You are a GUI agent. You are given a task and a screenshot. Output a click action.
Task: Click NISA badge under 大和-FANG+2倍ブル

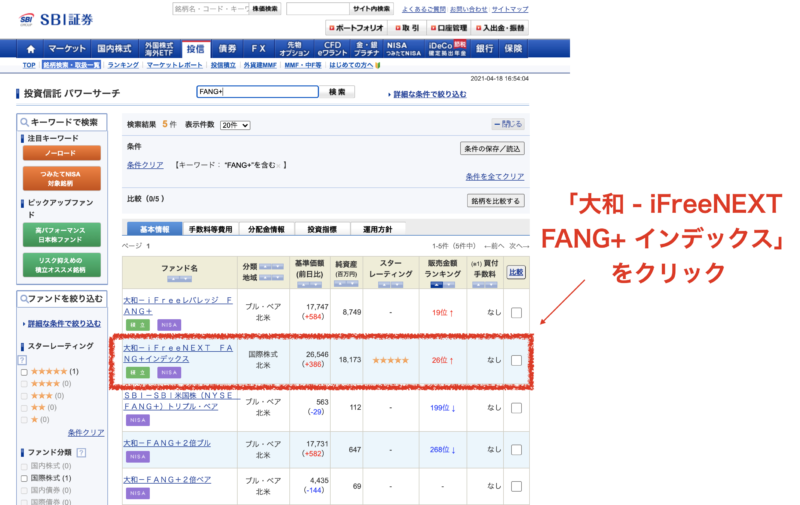(x=138, y=457)
